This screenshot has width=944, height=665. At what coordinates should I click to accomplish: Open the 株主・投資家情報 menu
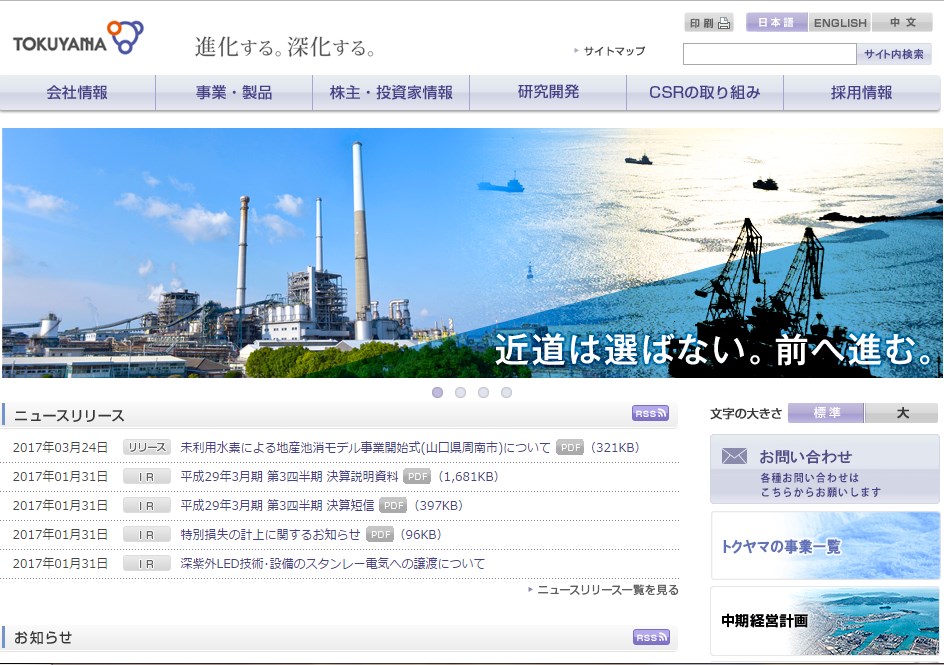(391, 93)
